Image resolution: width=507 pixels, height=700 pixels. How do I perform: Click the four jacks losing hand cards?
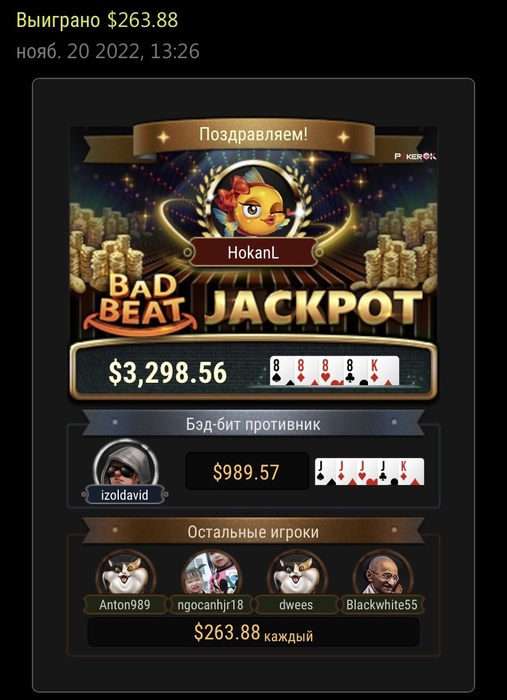click(370, 472)
